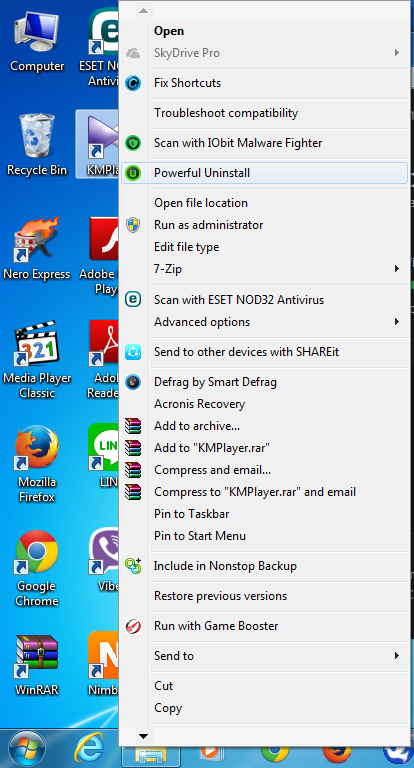
Task: Click WinRAR icon beside Add to archive
Action: click(133, 426)
